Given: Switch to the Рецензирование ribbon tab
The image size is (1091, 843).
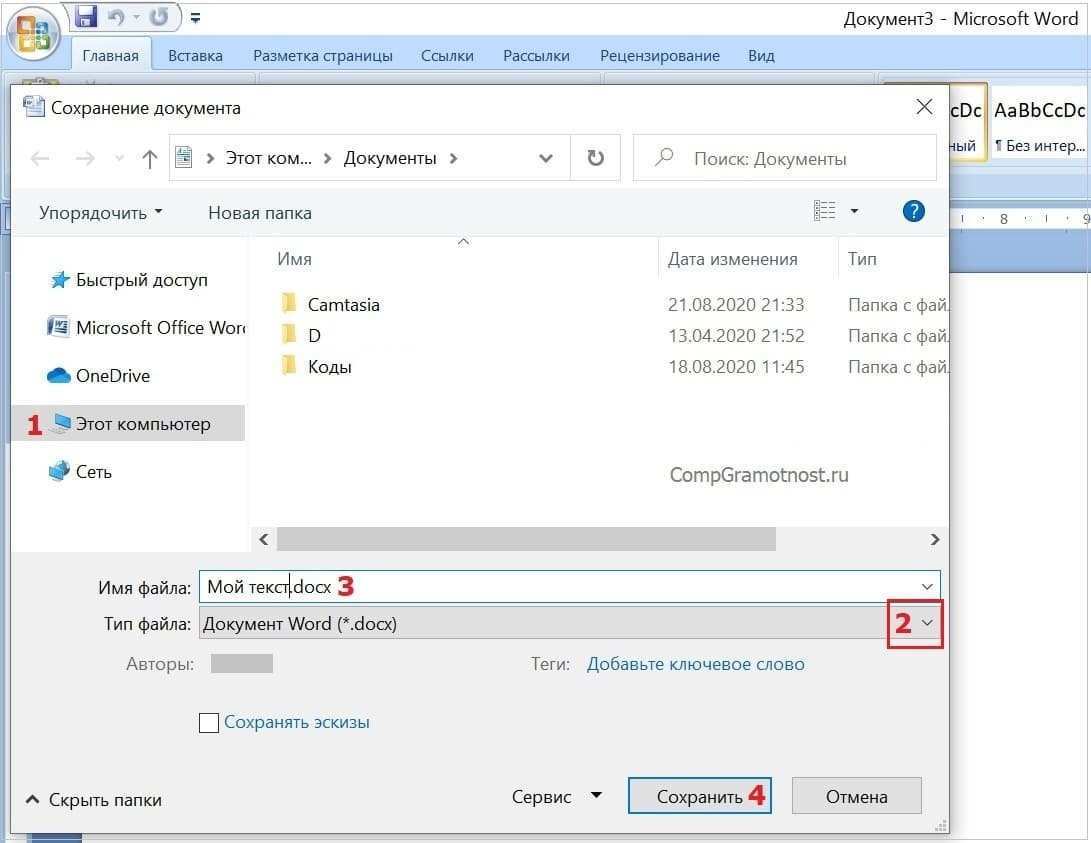Looking at the screenshot, I should pos(660,55).
